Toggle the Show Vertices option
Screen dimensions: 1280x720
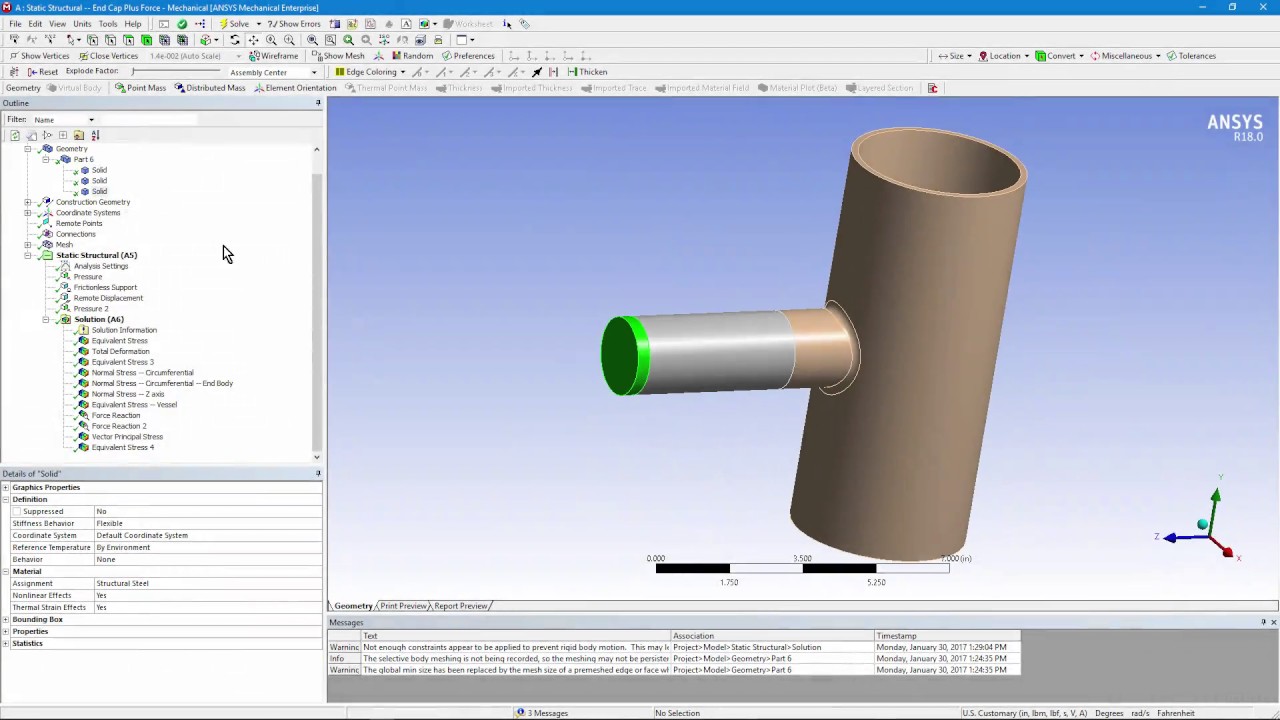(39, 56)
